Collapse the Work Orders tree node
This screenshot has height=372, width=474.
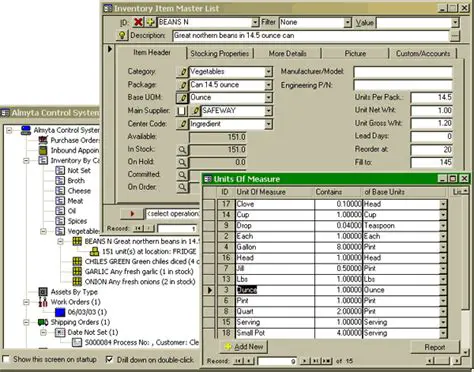tap(26, 302)
